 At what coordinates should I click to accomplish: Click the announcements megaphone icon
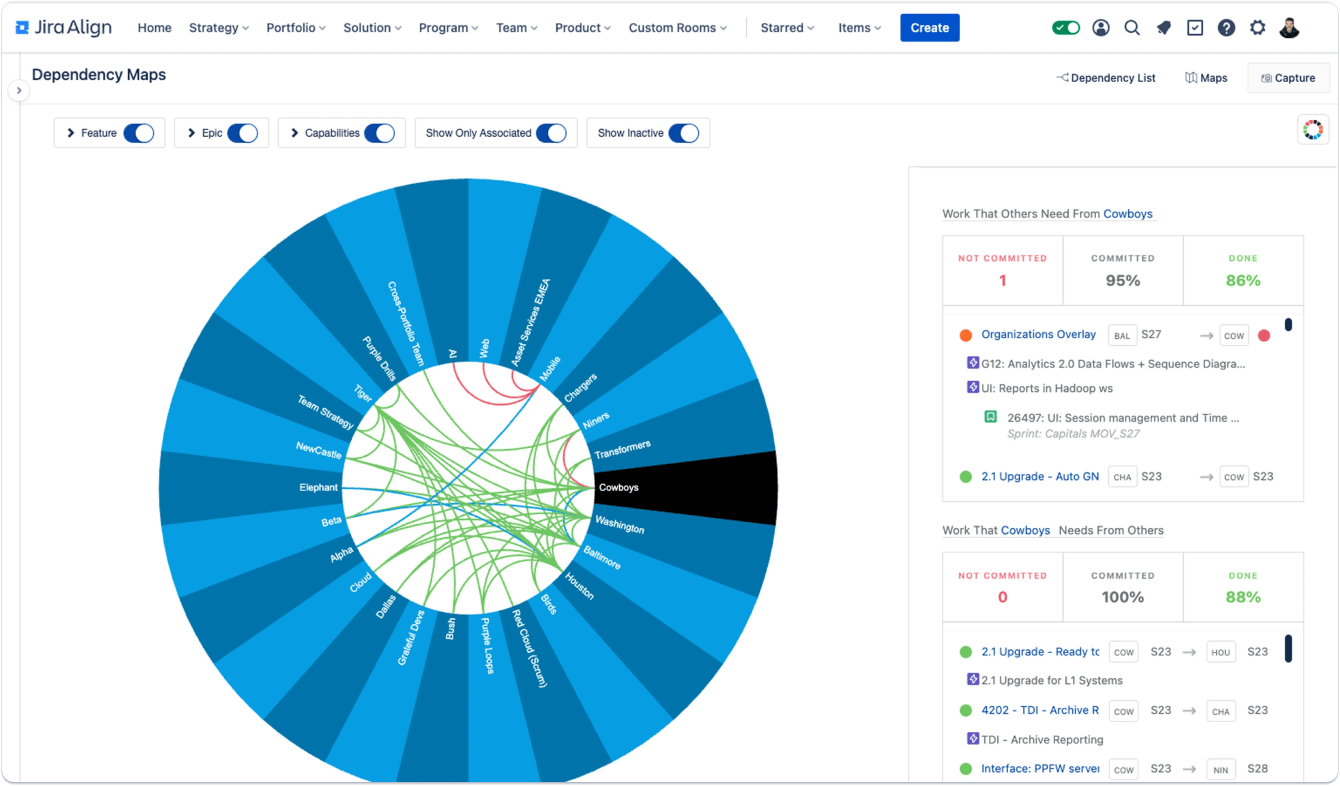click(1163, 28)
